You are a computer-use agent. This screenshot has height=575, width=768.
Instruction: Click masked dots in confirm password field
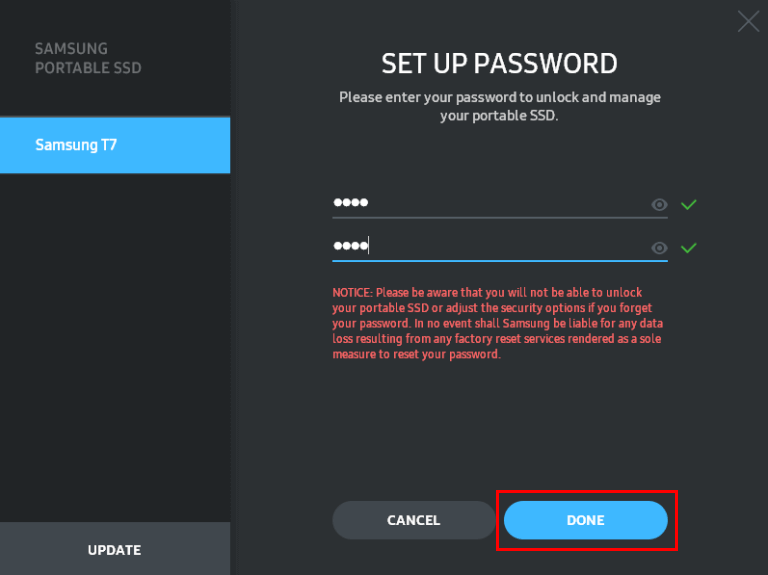click(x=351, y=246)
